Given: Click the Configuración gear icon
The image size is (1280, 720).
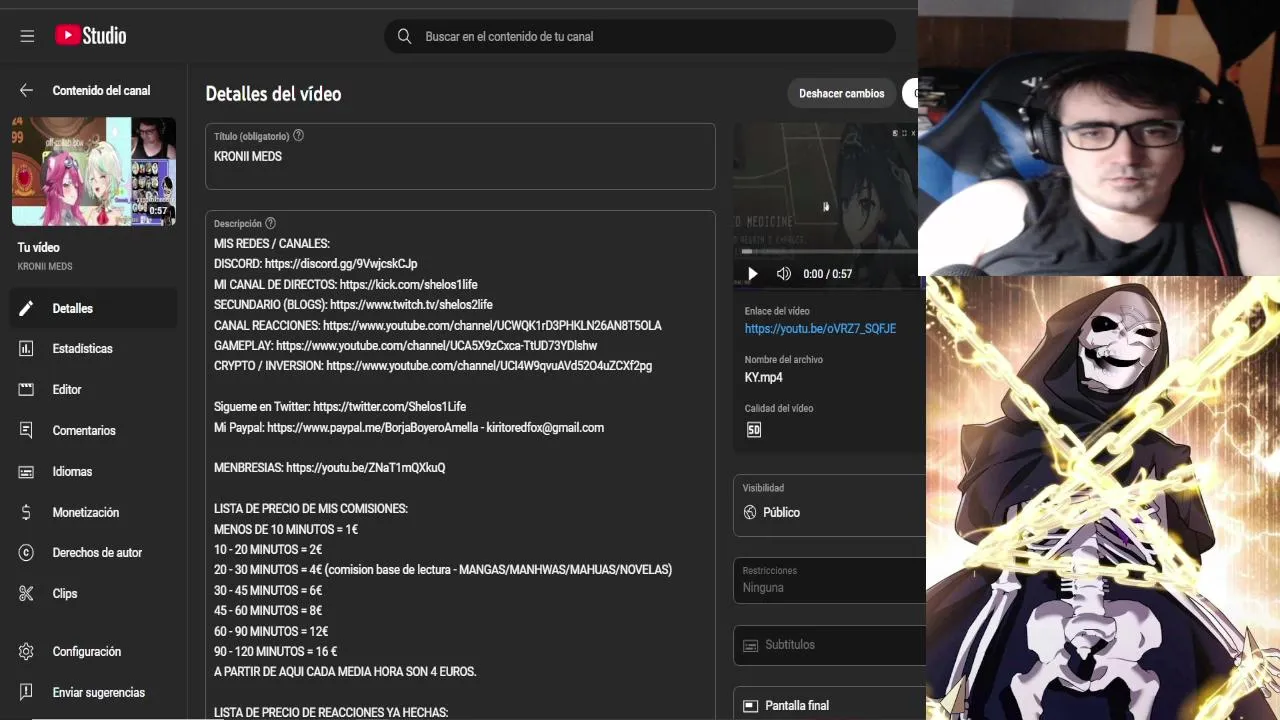Looking at the screenshot, I should click(x=27, y=651).
